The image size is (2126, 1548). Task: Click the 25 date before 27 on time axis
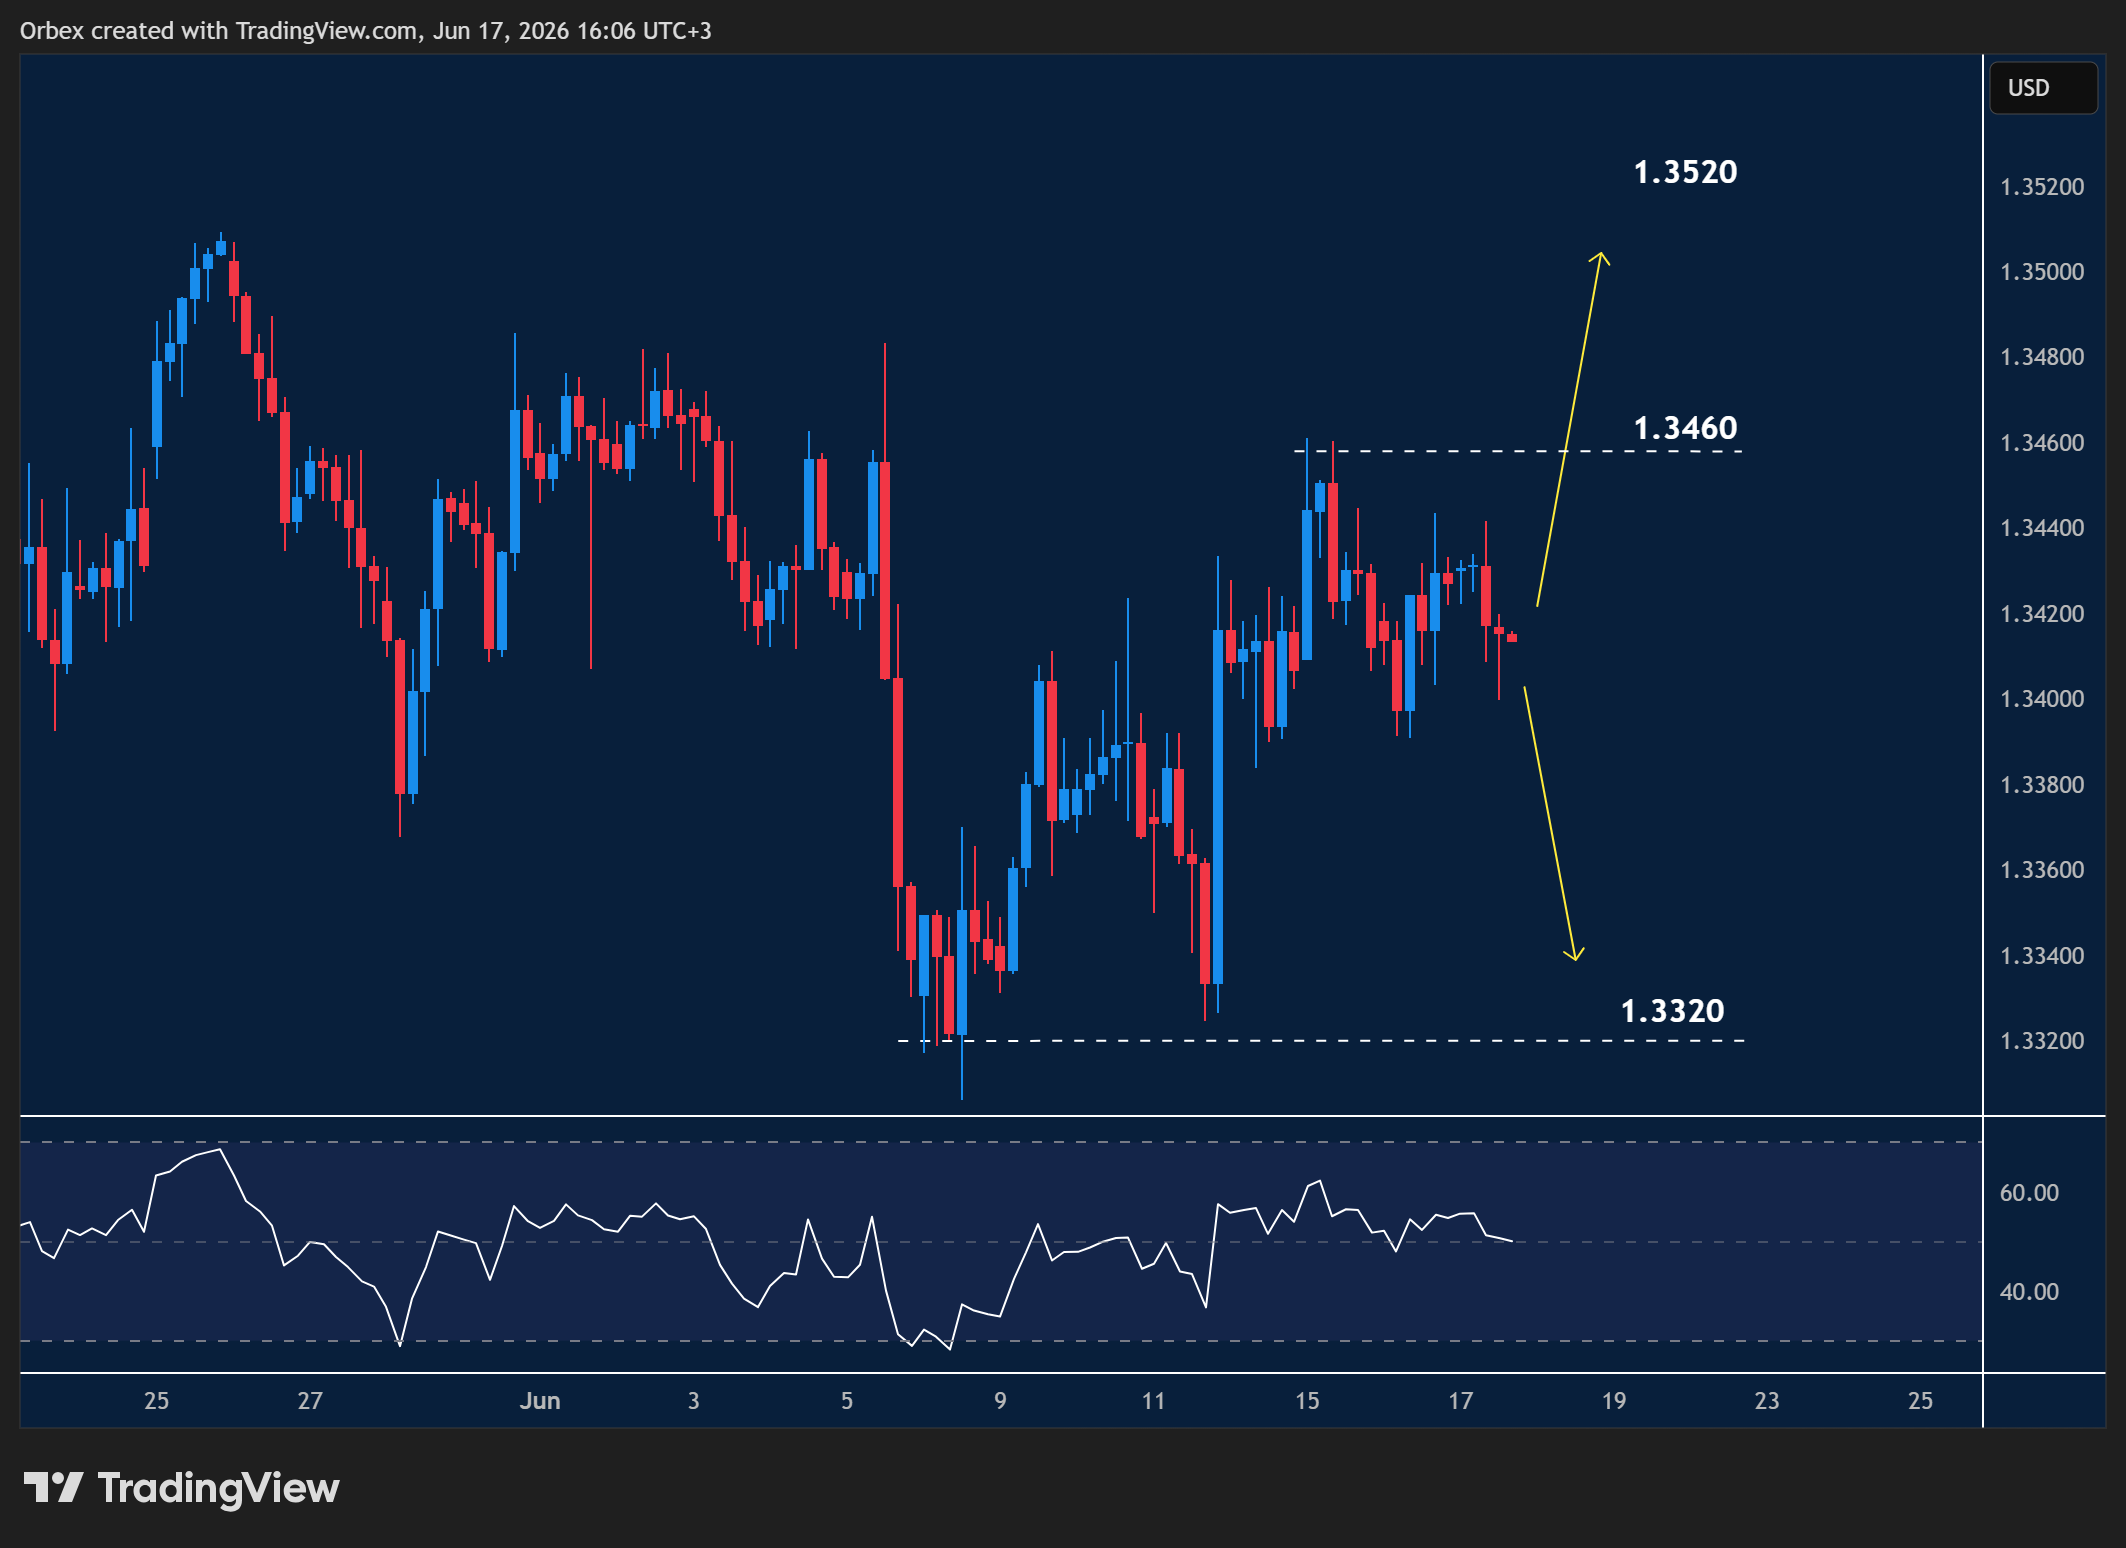point(157,1401)
